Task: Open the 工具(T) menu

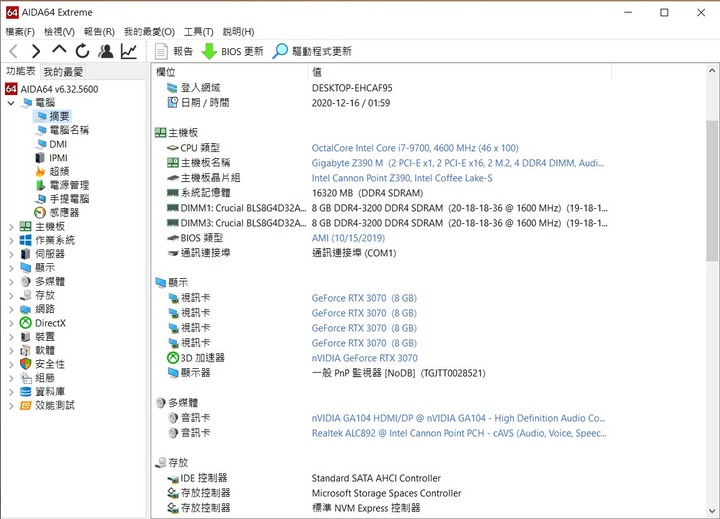Action: click(x=198, y=32)
